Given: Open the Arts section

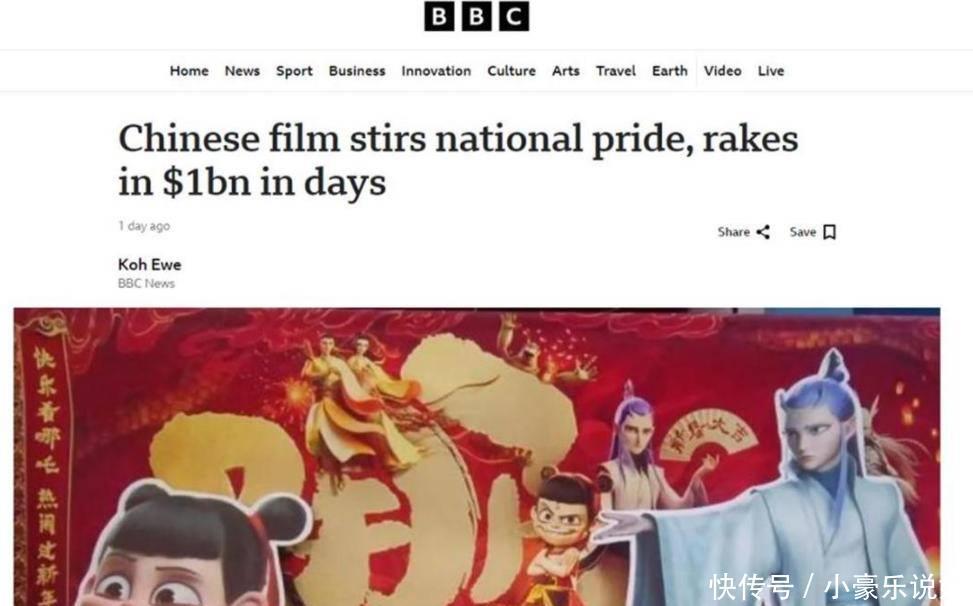Looking at the screenshot, I should [x=566, y=71].
